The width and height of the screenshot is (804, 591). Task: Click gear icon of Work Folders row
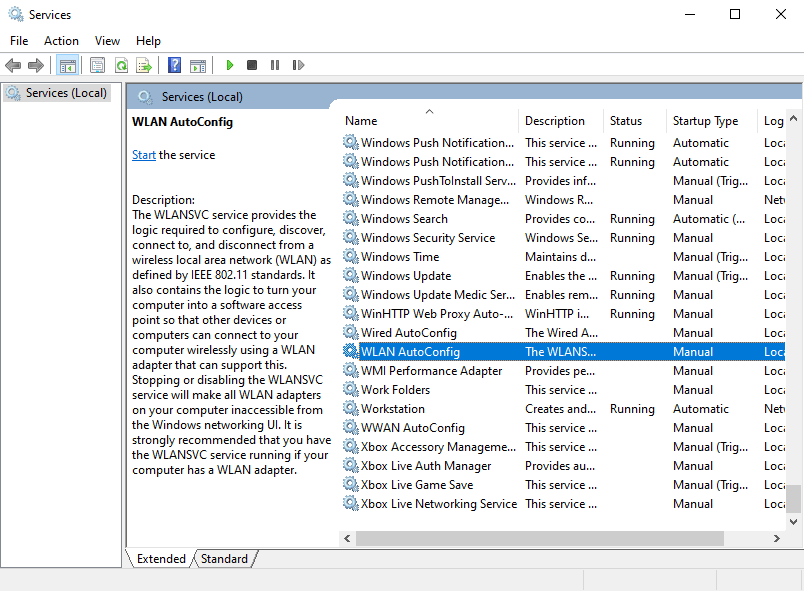click(x=351, y=389)
